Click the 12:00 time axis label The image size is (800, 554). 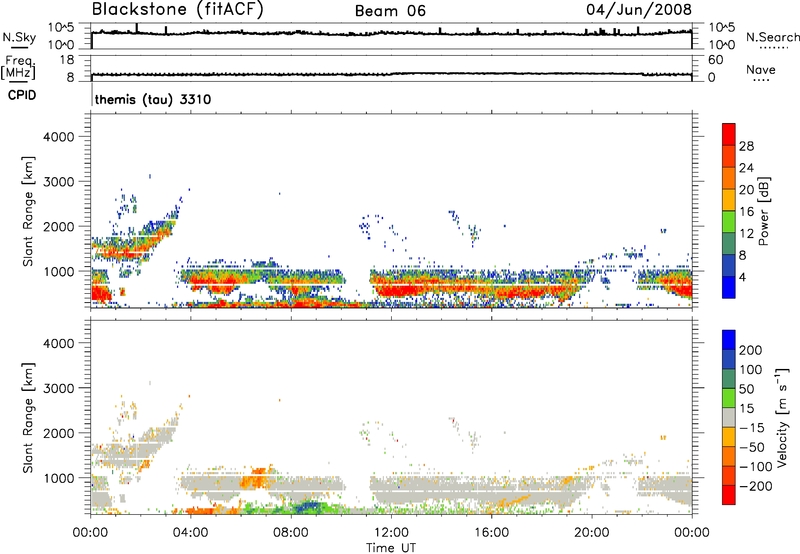click(391, 533)
